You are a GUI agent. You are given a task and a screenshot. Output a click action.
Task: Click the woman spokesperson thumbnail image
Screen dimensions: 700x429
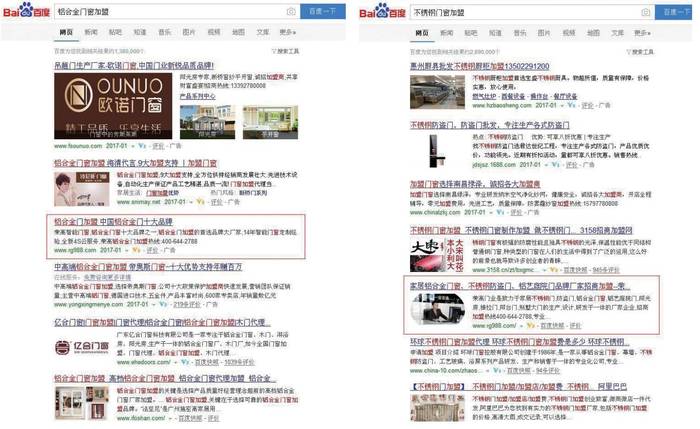pos(82,189)
